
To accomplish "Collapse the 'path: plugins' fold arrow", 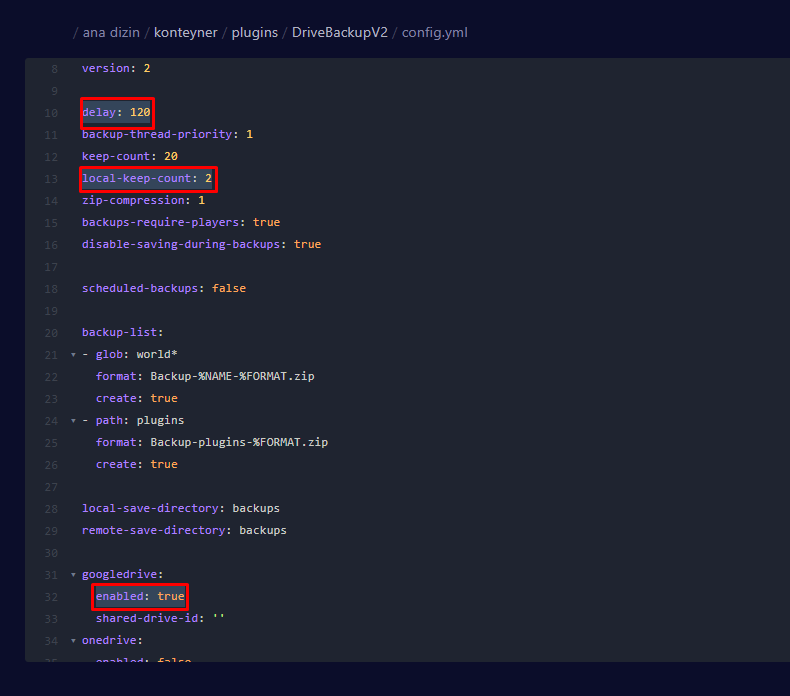I will pyautogui.click(x=74, y=421).
